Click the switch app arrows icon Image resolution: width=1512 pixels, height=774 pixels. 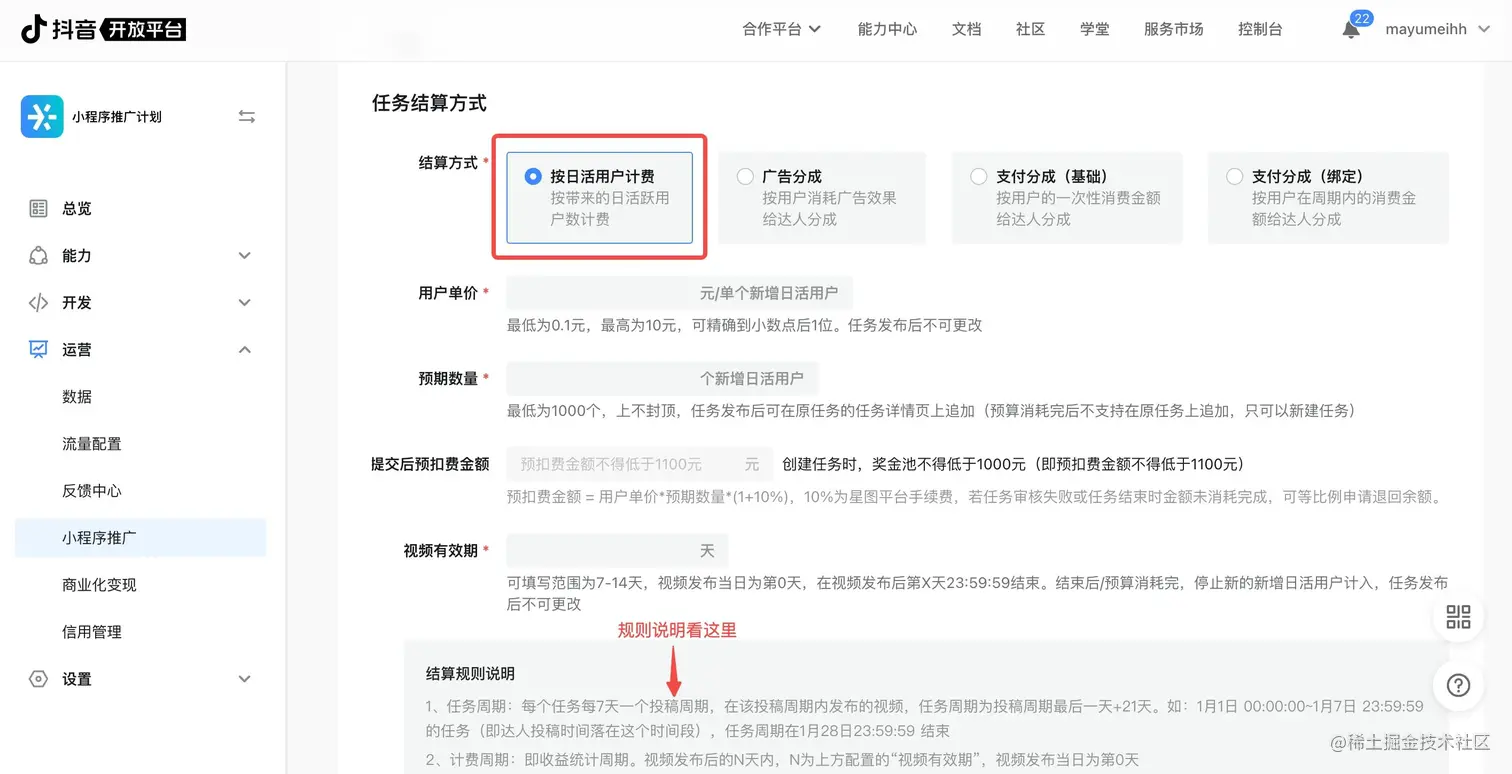tap(247, 116)
